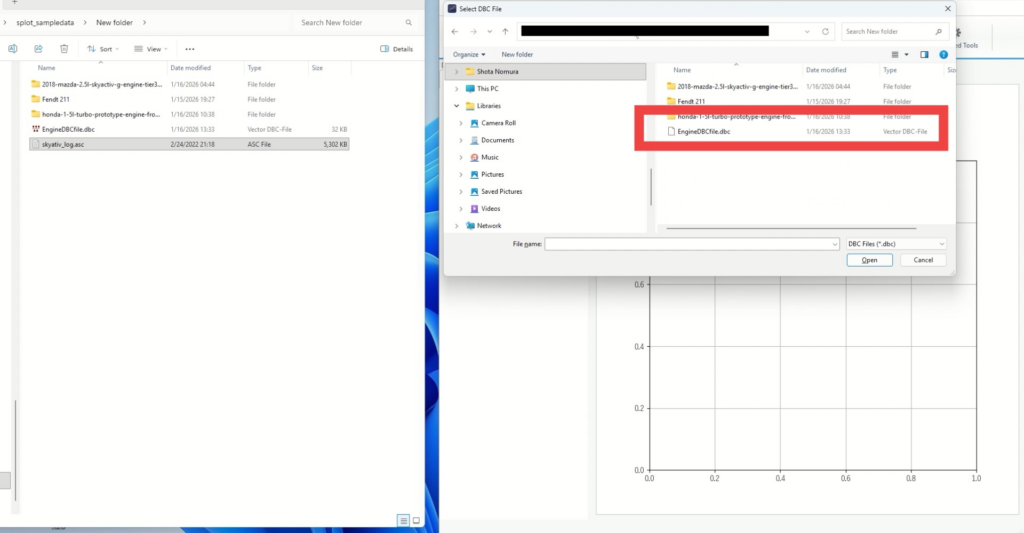Click the Share icon in Explorer toolbar
The width and height of the screenshot is (1024, 533).
[x=38, y=48]
